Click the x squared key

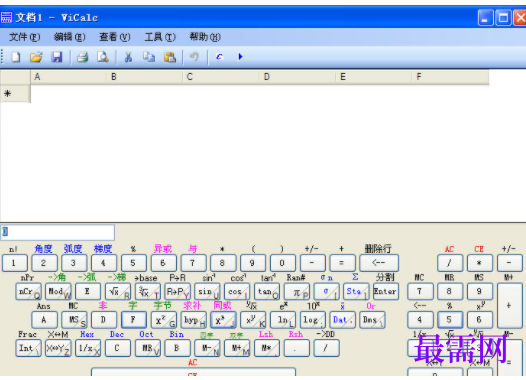[164, 320]
